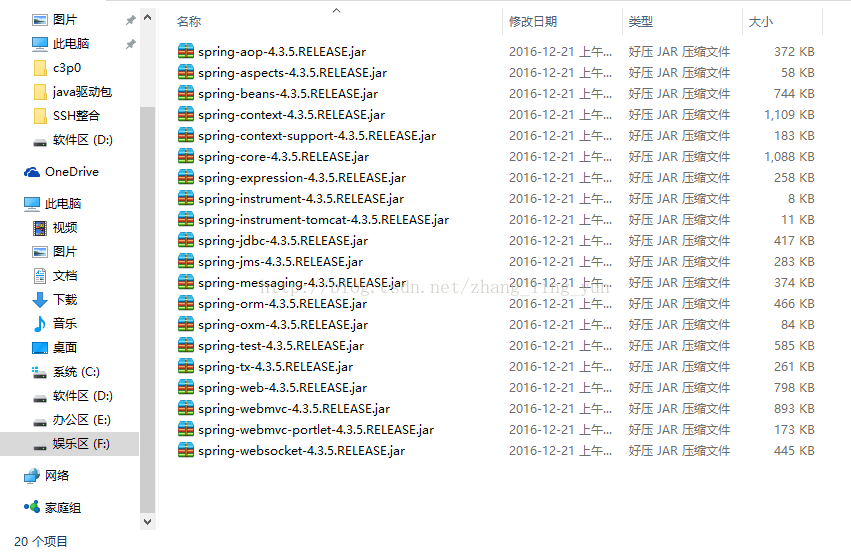Sort files by 名称 column header
The height and width of the screenshot is (552, 851).
point(188,22)
